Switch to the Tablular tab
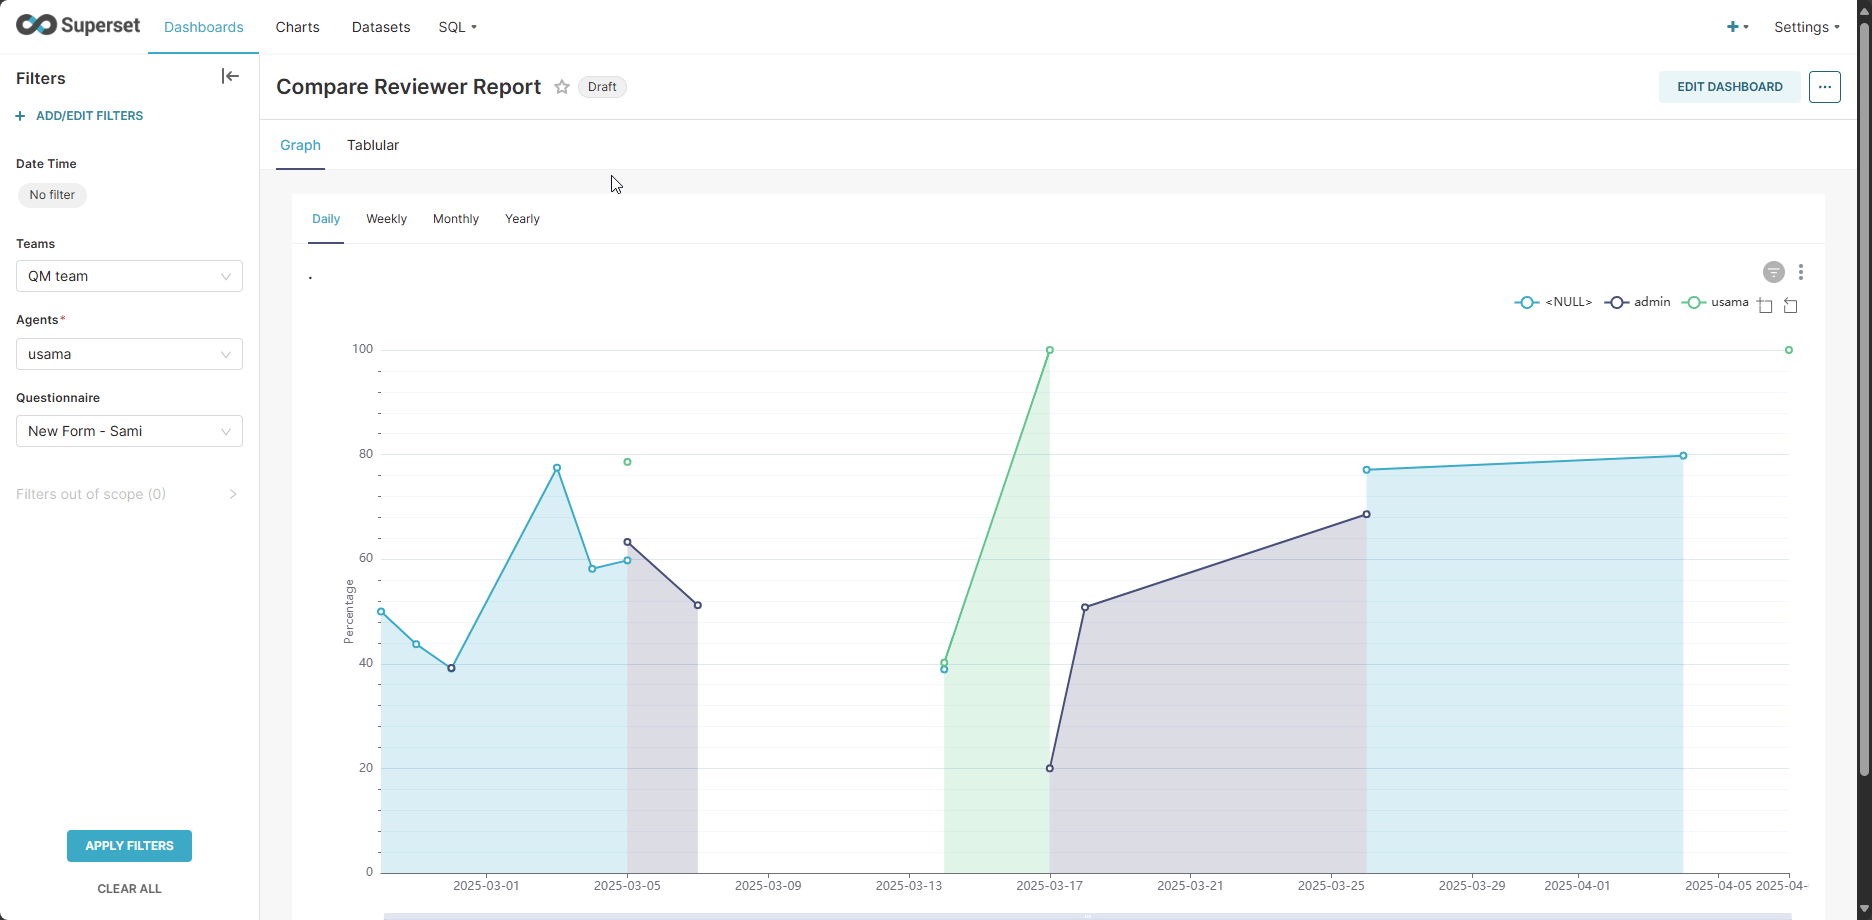The height and width of the screenshot is (920, 1872). (x=372, y=145)
